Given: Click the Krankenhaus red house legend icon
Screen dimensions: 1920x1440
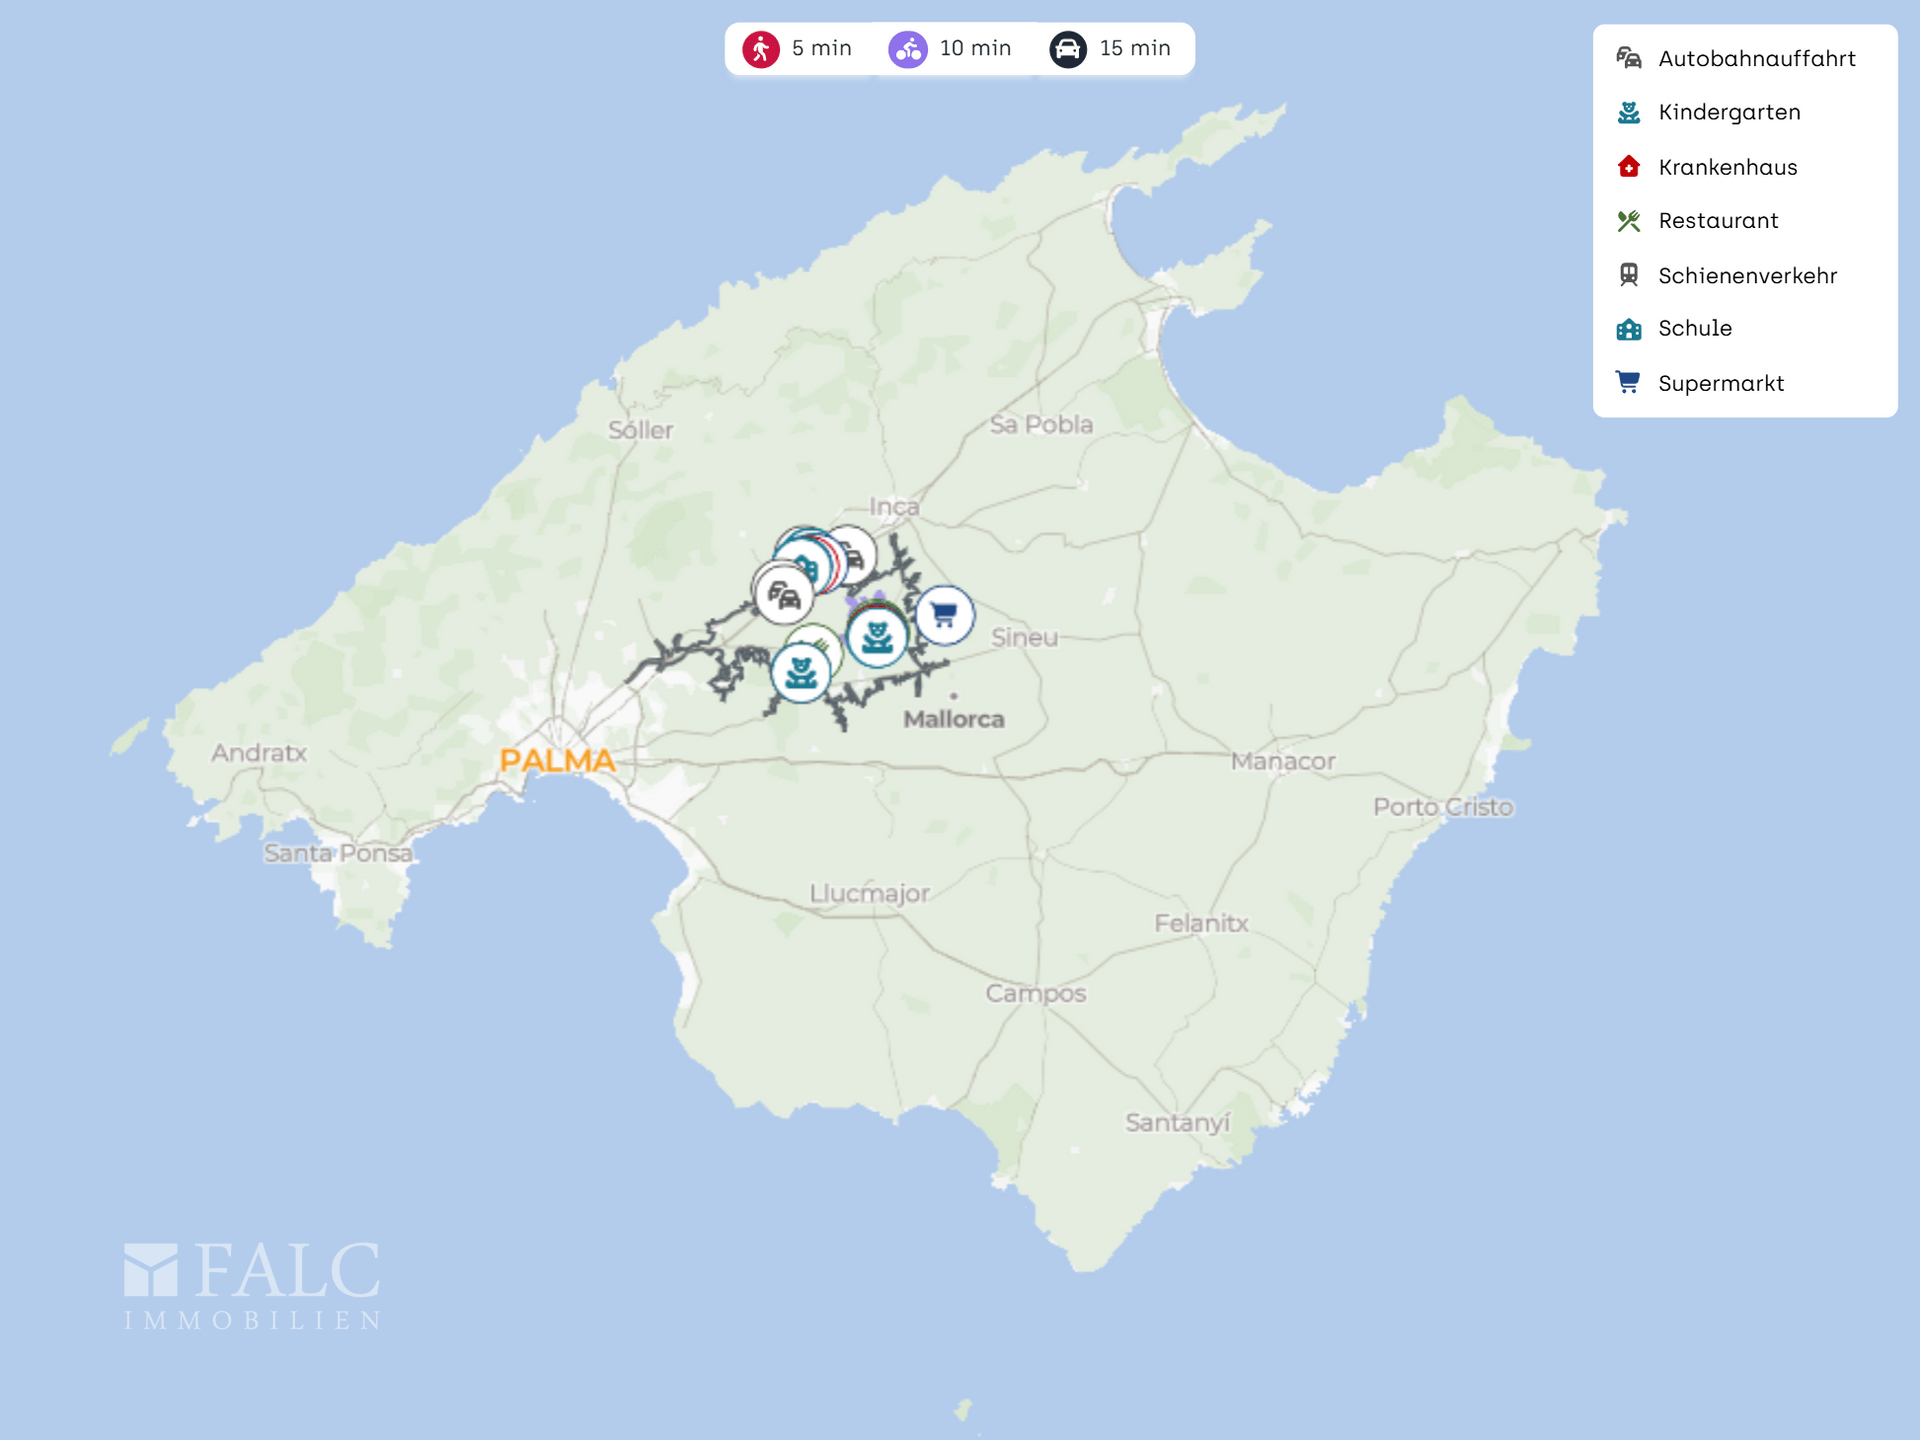Looking at the screenshot, I should [1628, 167].
